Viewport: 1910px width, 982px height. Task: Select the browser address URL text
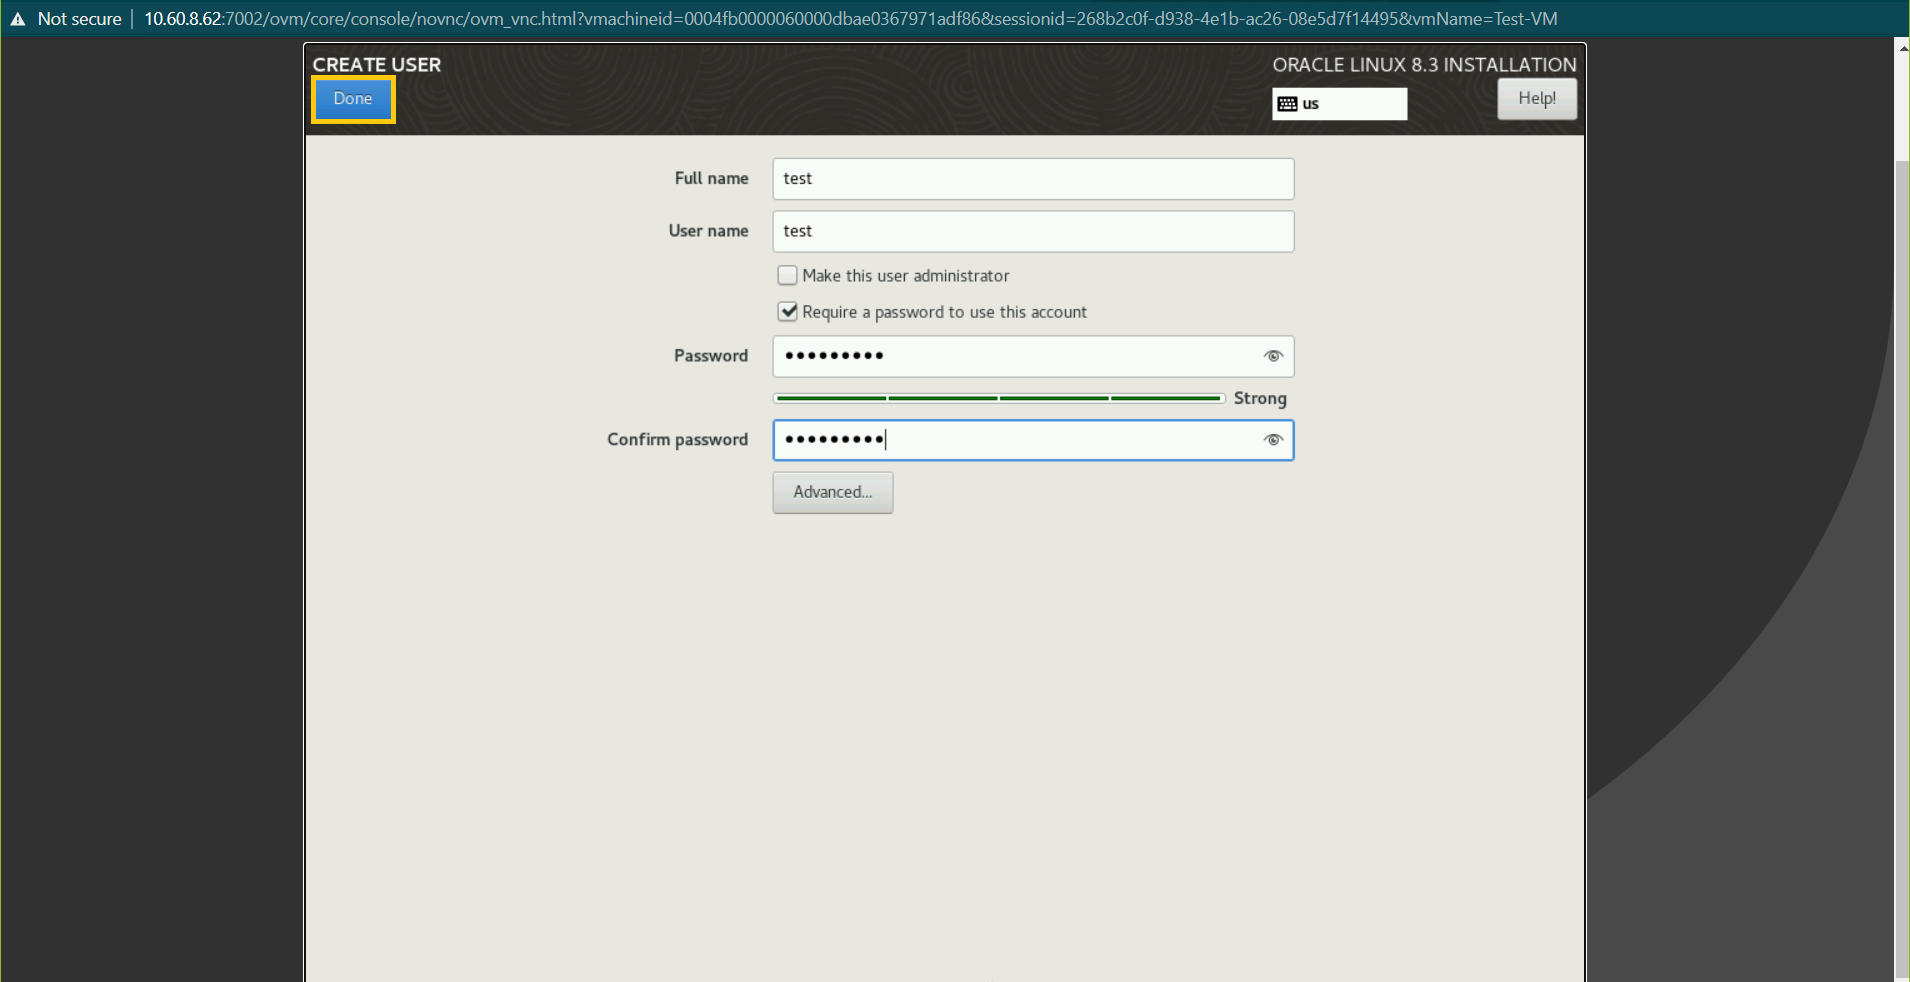[850, 19]
